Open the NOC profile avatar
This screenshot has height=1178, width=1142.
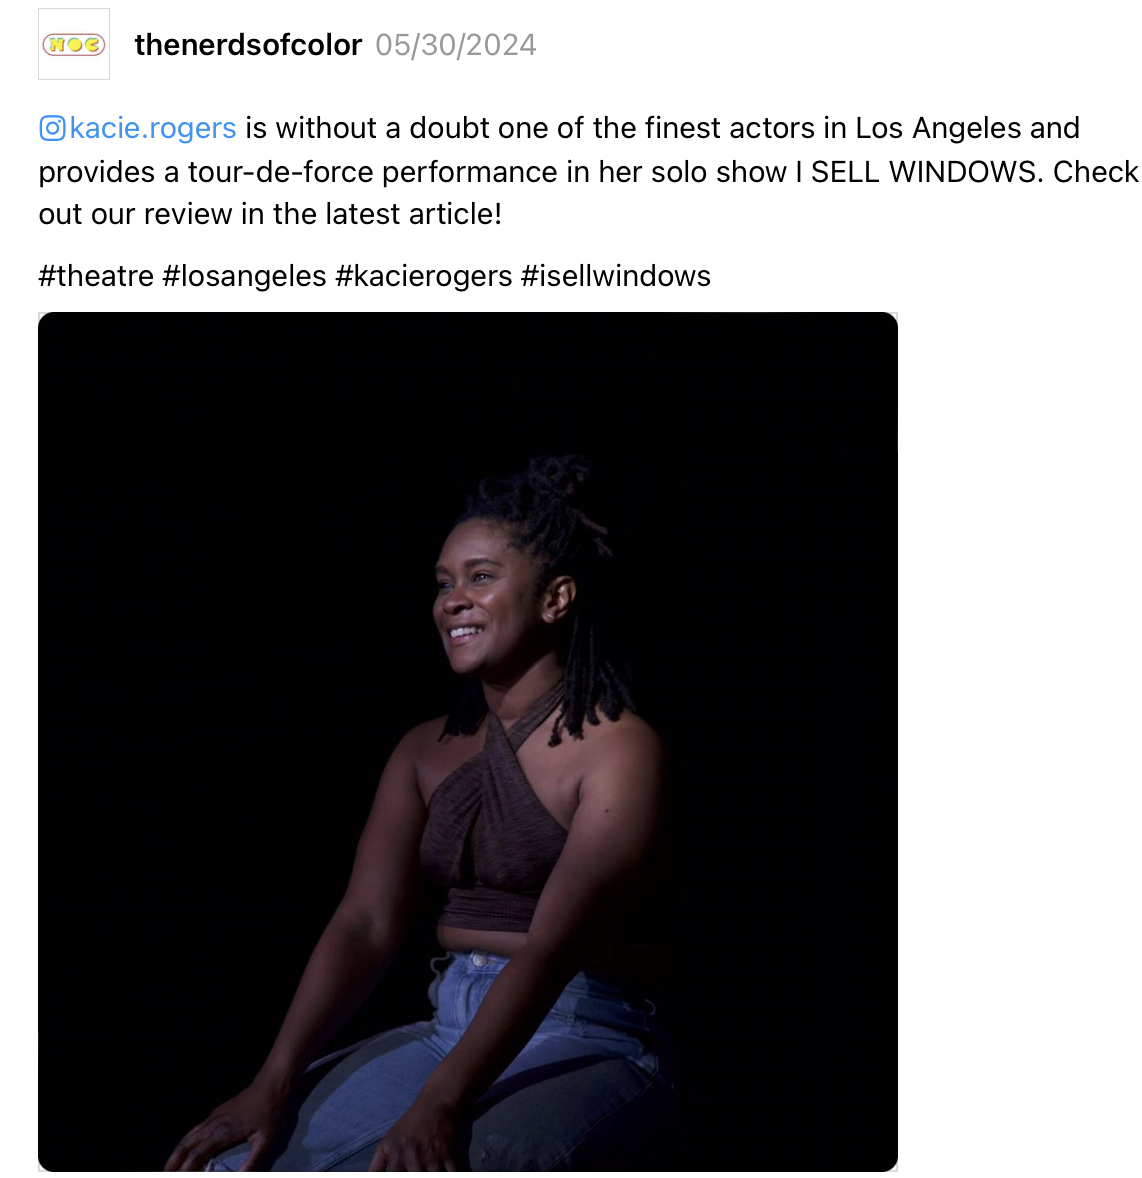coord(74,44)
